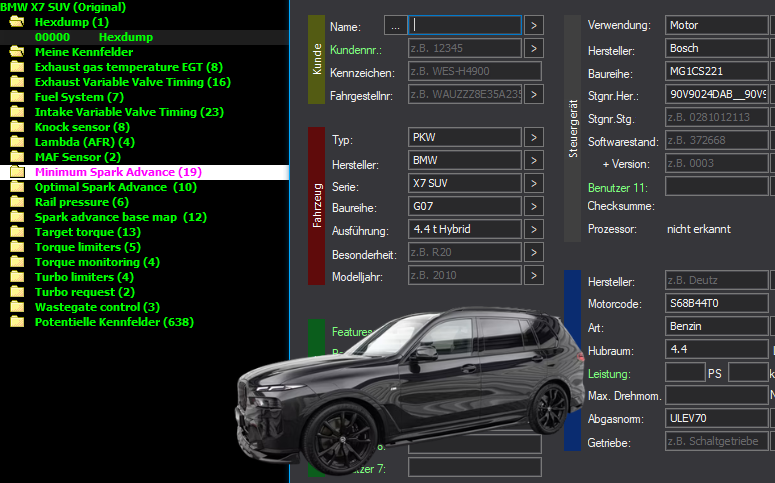Click the Motorcode S68B44T0 field

717,303
